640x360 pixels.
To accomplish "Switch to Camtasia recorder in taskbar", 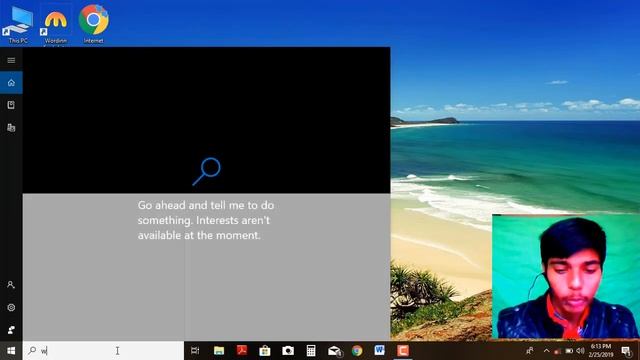I will (403, 351).
